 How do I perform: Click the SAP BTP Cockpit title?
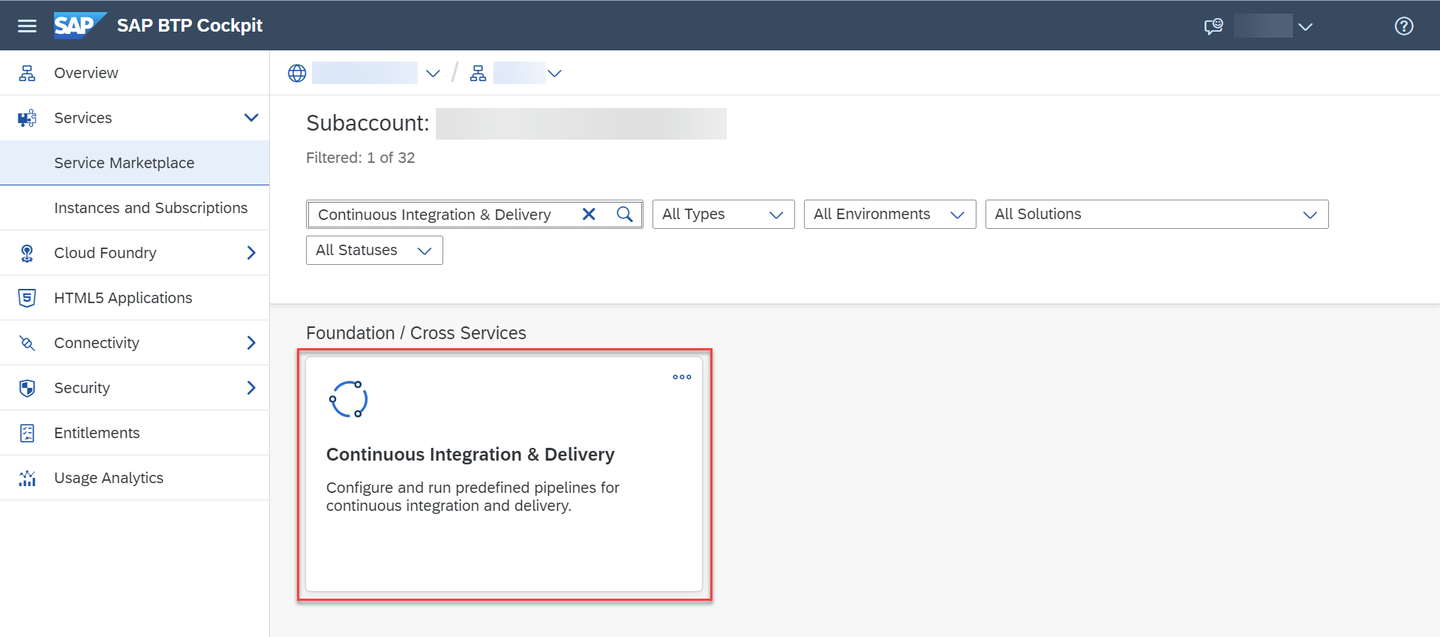(x=190, y=26)
